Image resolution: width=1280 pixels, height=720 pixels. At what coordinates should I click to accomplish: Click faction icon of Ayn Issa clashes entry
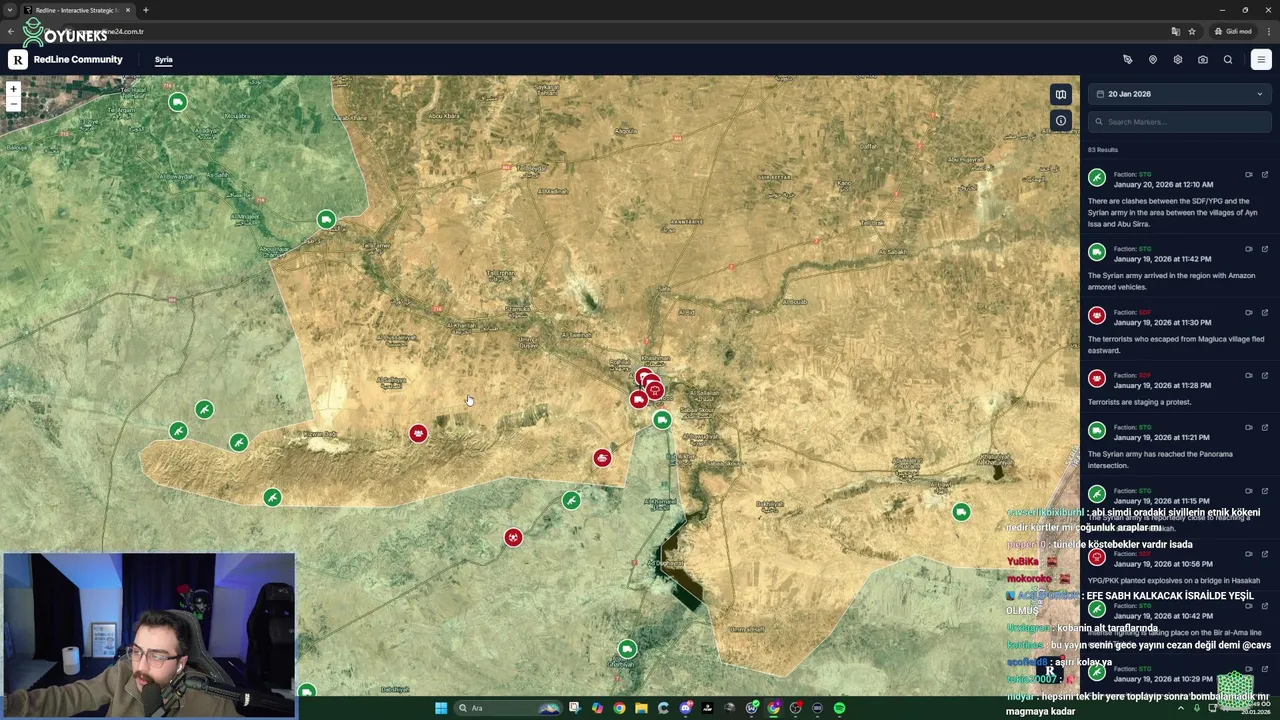pos(1097,178)
